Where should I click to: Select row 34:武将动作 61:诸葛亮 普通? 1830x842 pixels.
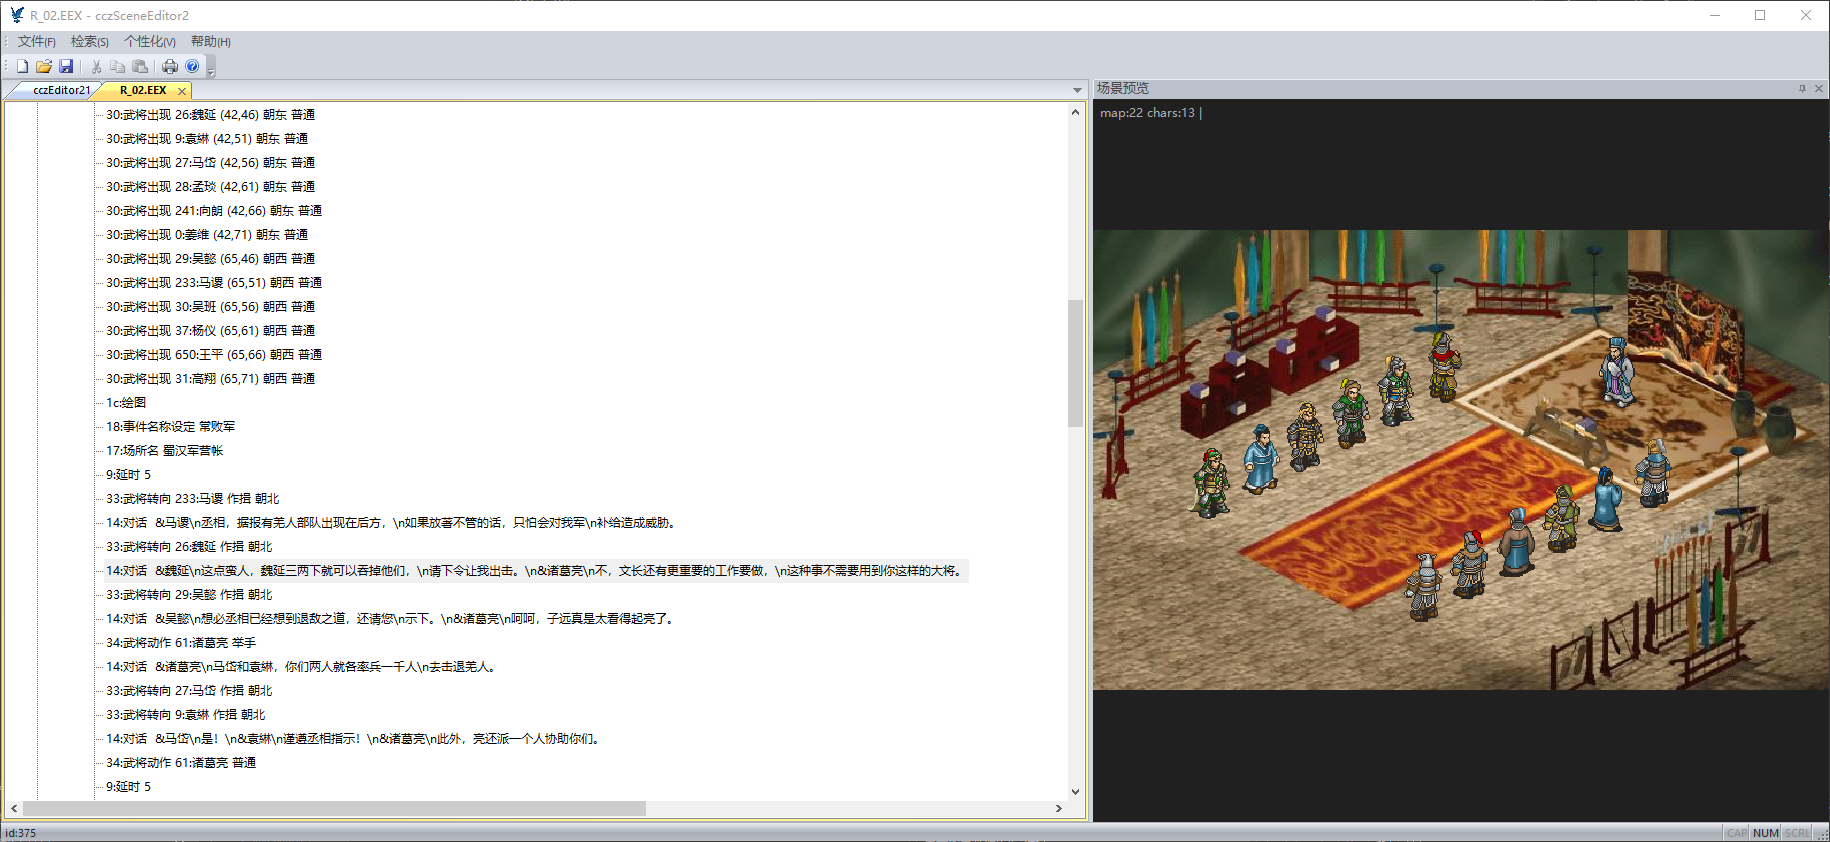pos(181,763)
